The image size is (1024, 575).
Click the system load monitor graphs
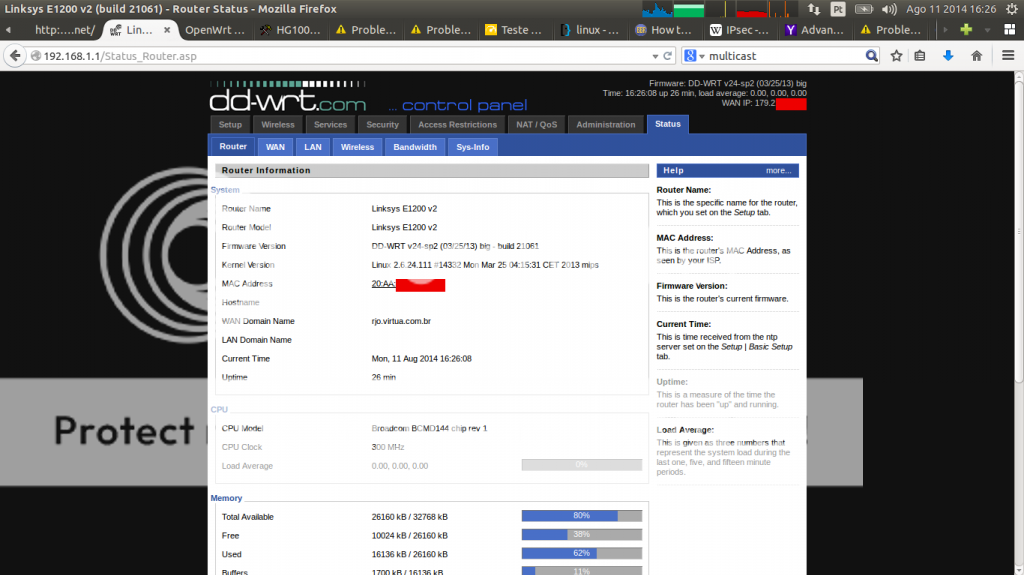coord(720,9)
